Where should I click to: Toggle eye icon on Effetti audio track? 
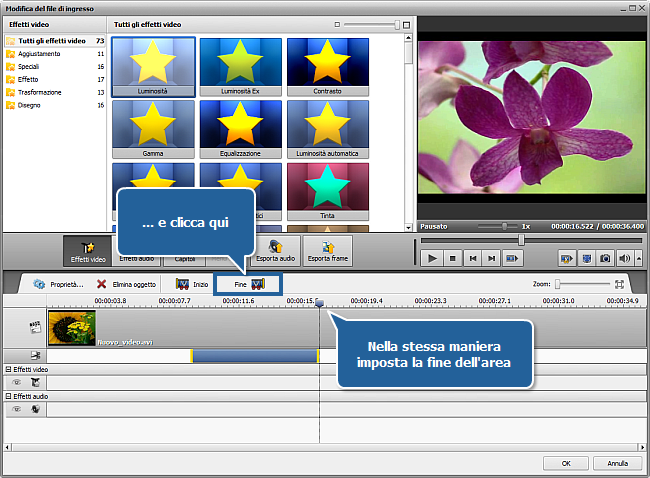point(16,408)
